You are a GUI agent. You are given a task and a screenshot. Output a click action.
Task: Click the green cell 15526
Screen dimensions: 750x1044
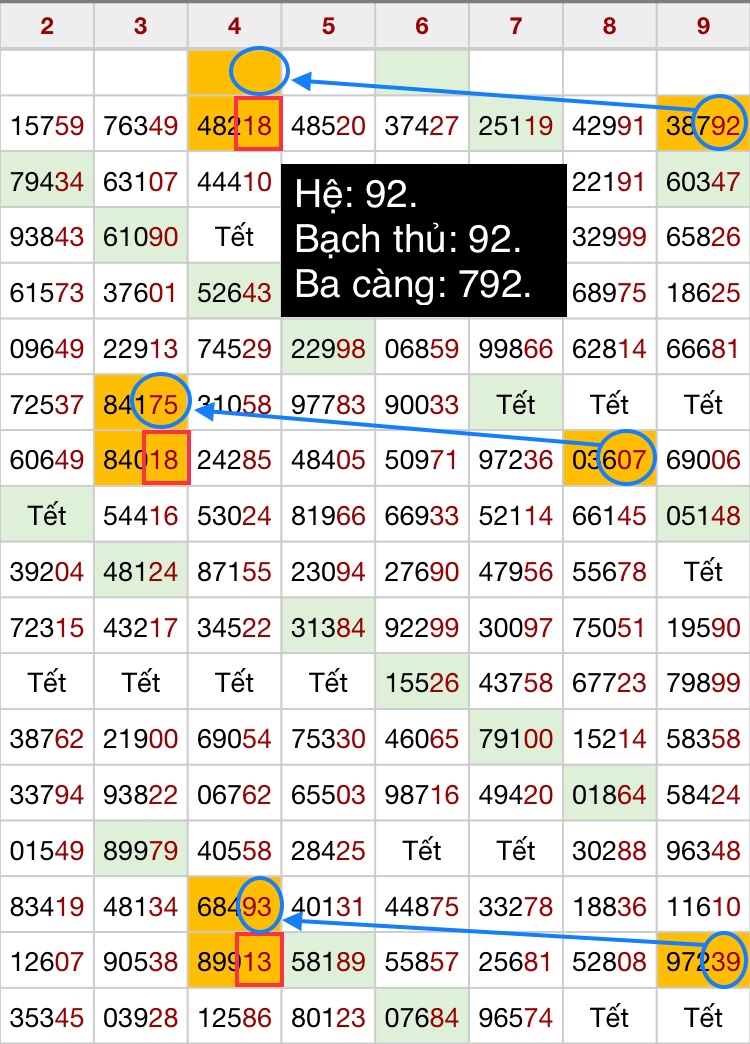422,682
